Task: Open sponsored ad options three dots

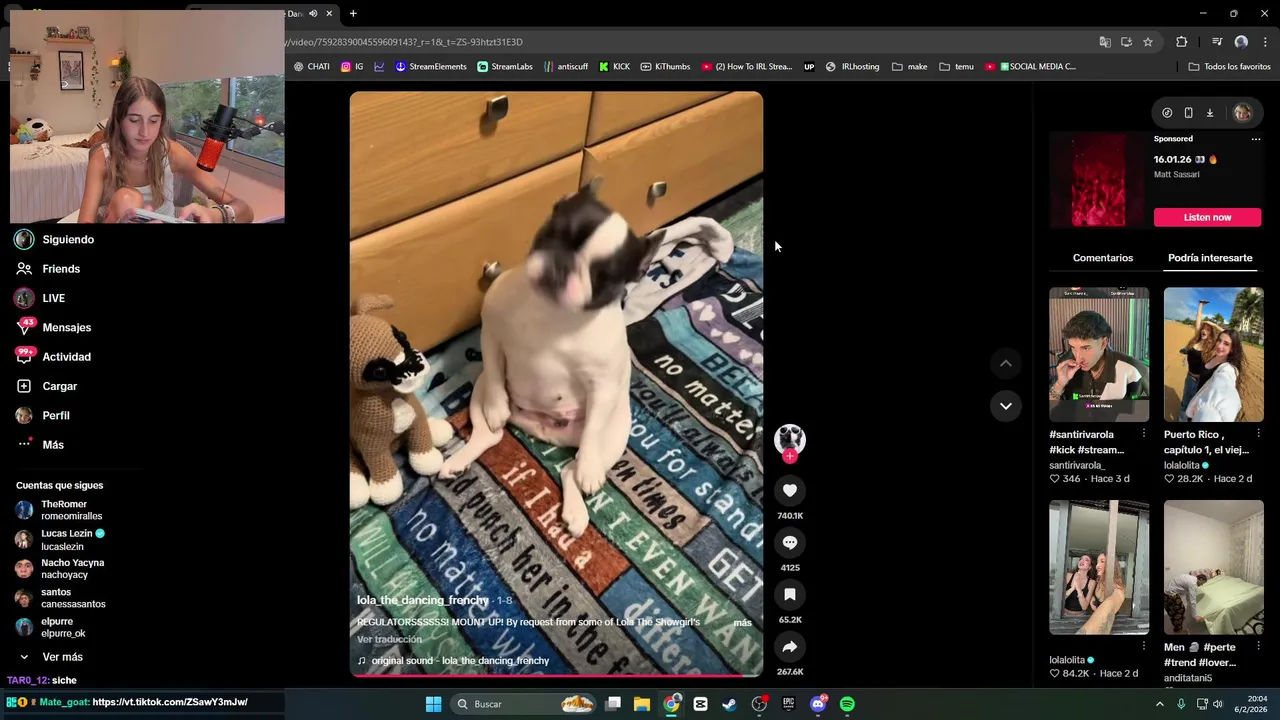Action: tap(1256, 139)
